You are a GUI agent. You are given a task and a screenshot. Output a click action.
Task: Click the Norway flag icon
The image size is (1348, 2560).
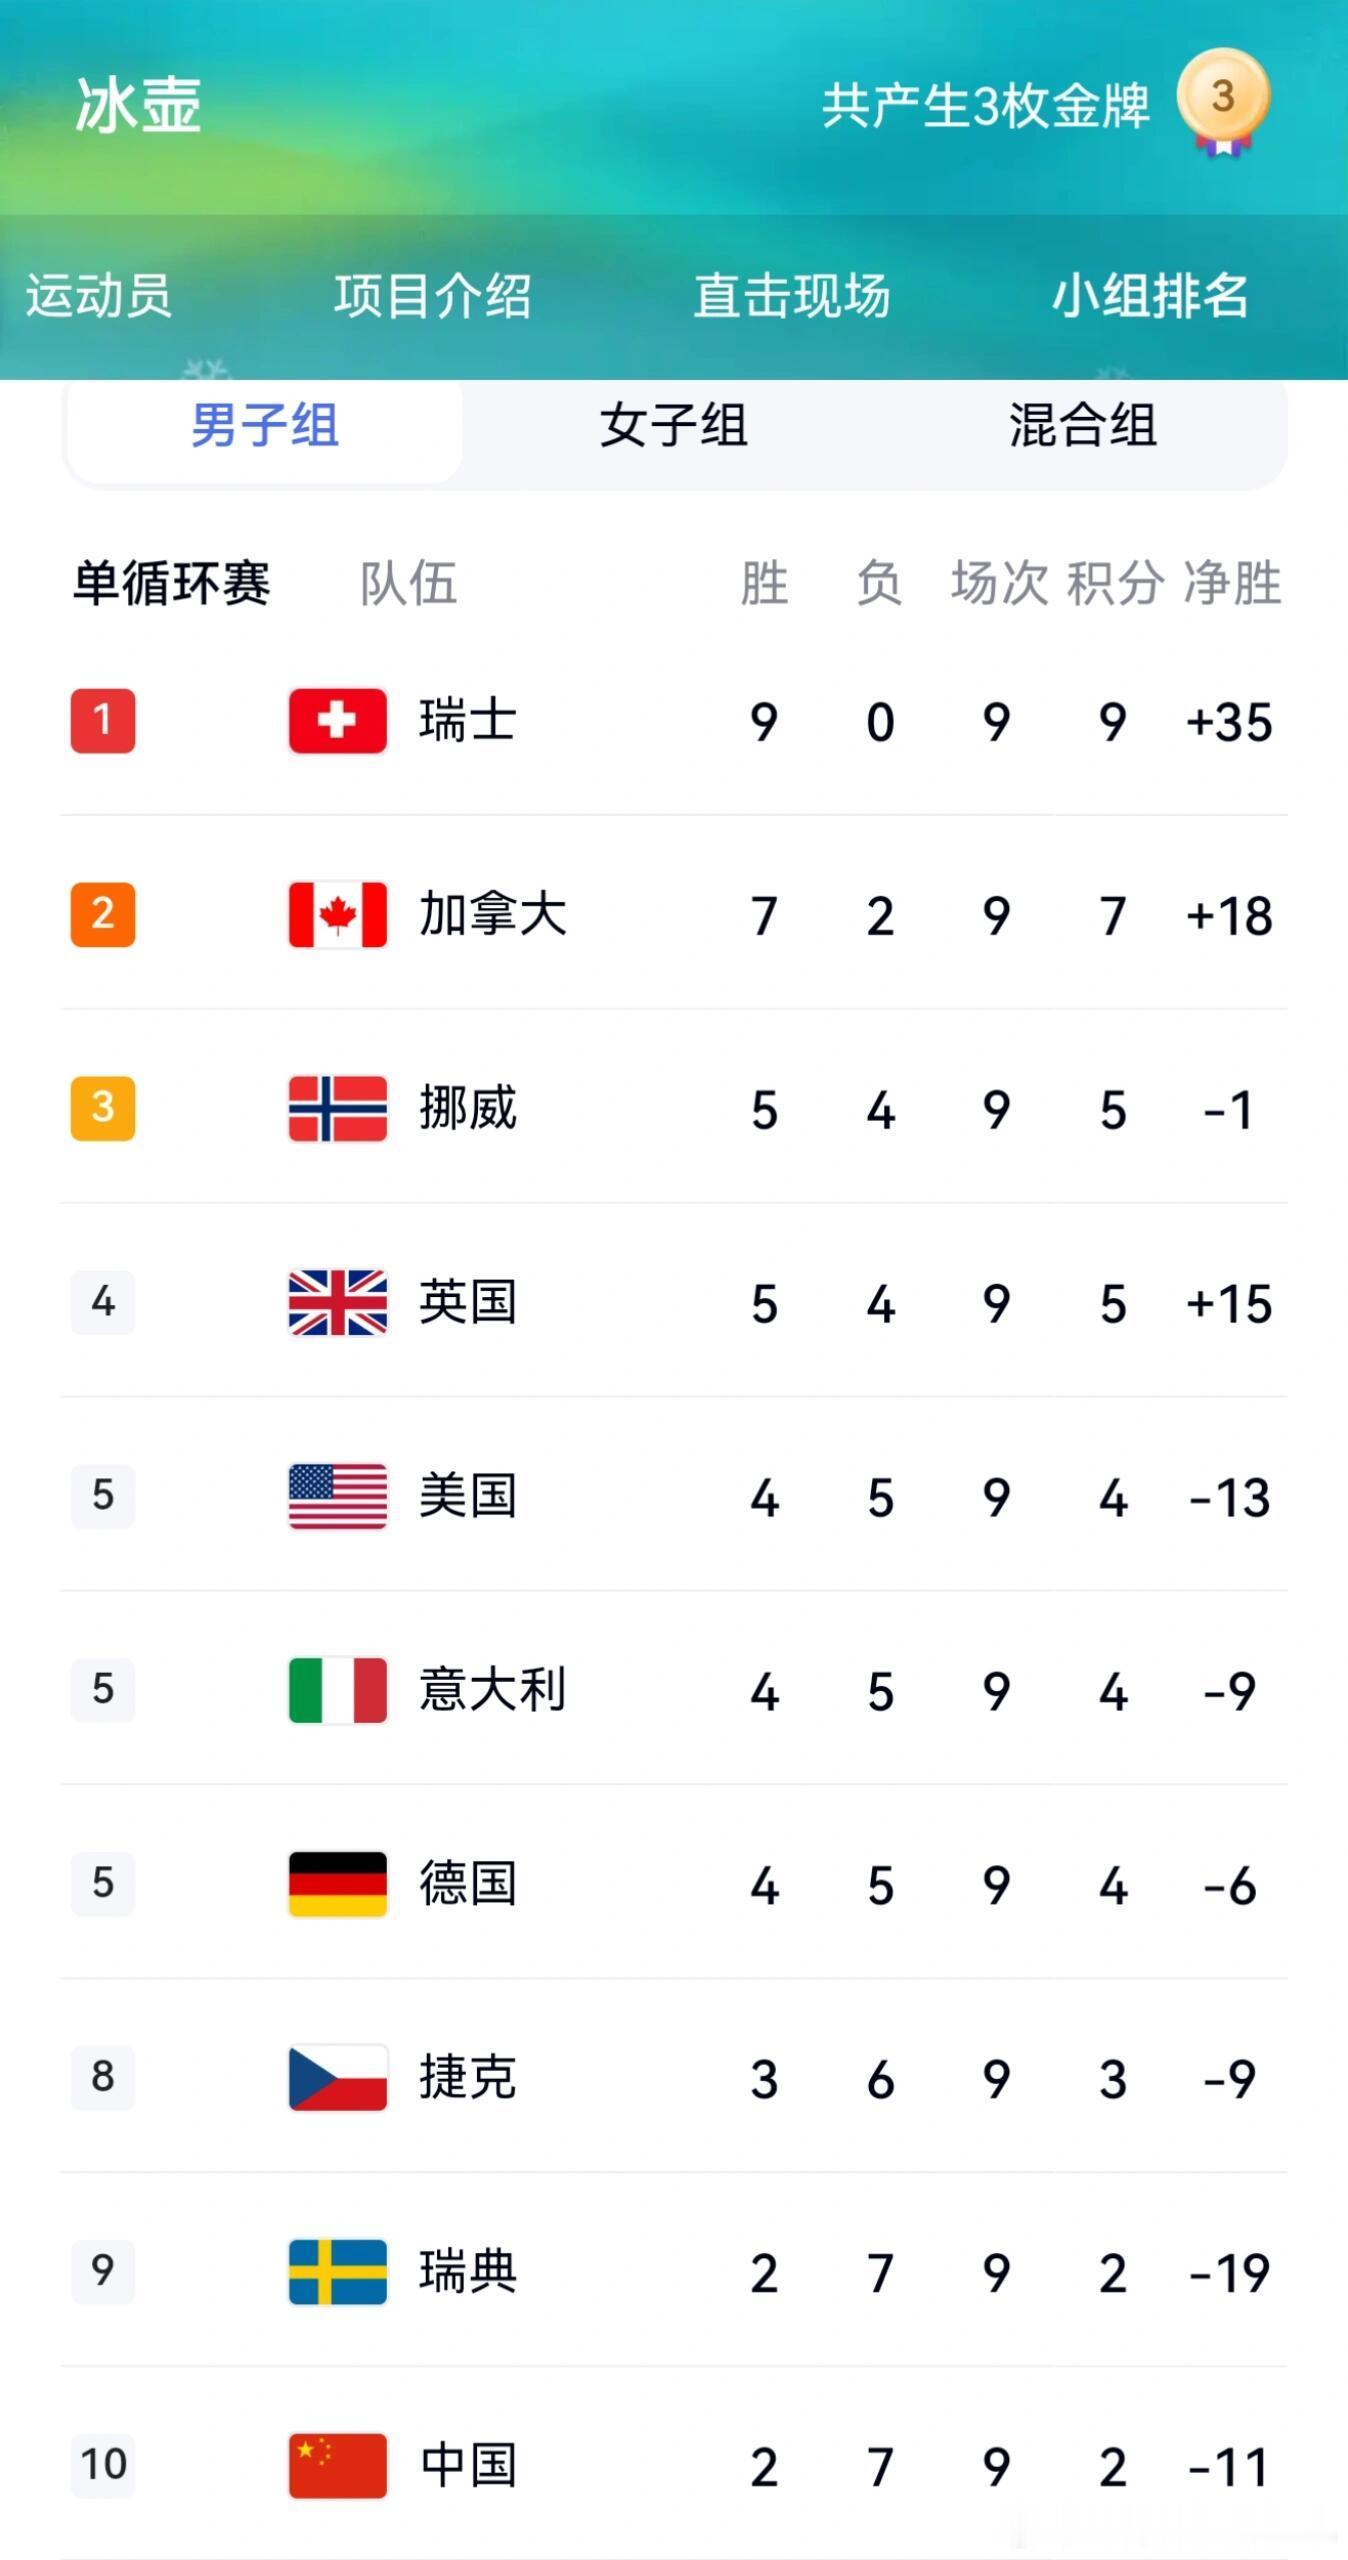(x=338, y=1108)
